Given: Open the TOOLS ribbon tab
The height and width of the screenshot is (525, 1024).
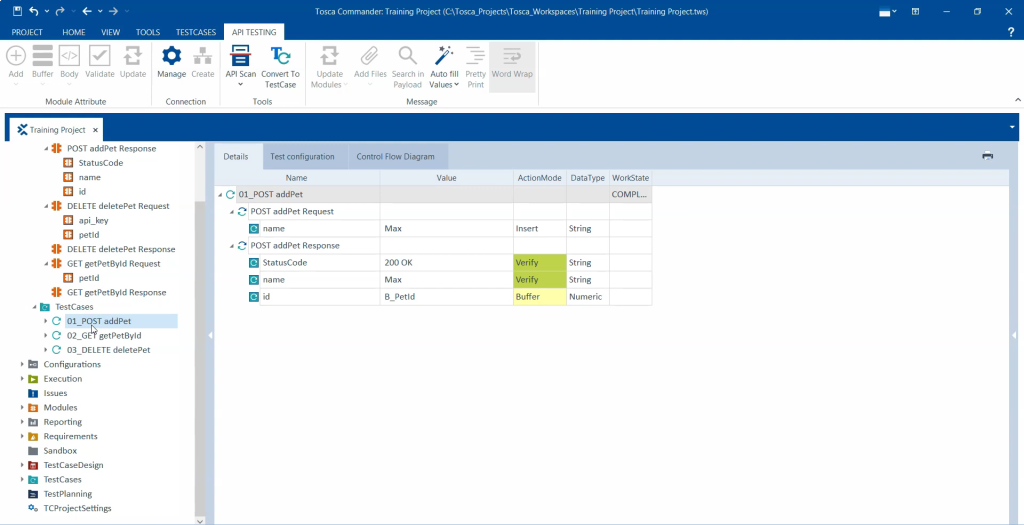Looking at the screenshot, I should (x=148, y=32).
